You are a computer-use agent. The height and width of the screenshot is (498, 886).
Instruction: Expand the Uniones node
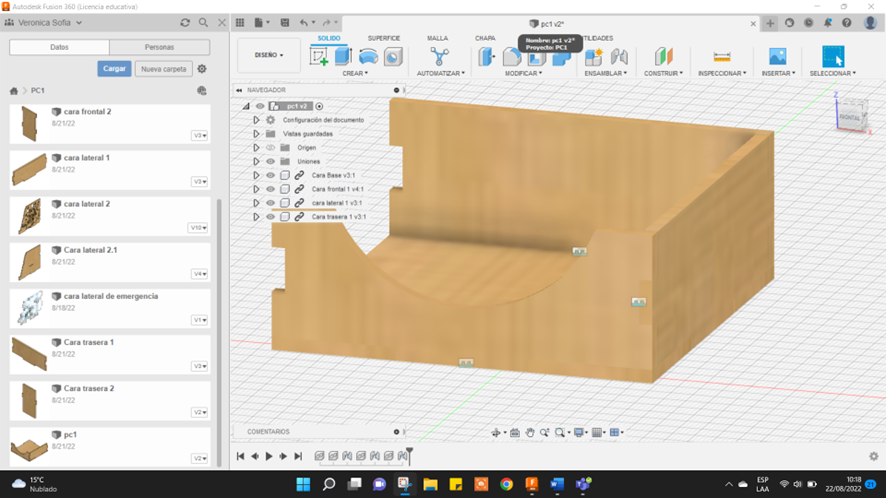pos(256,161)
